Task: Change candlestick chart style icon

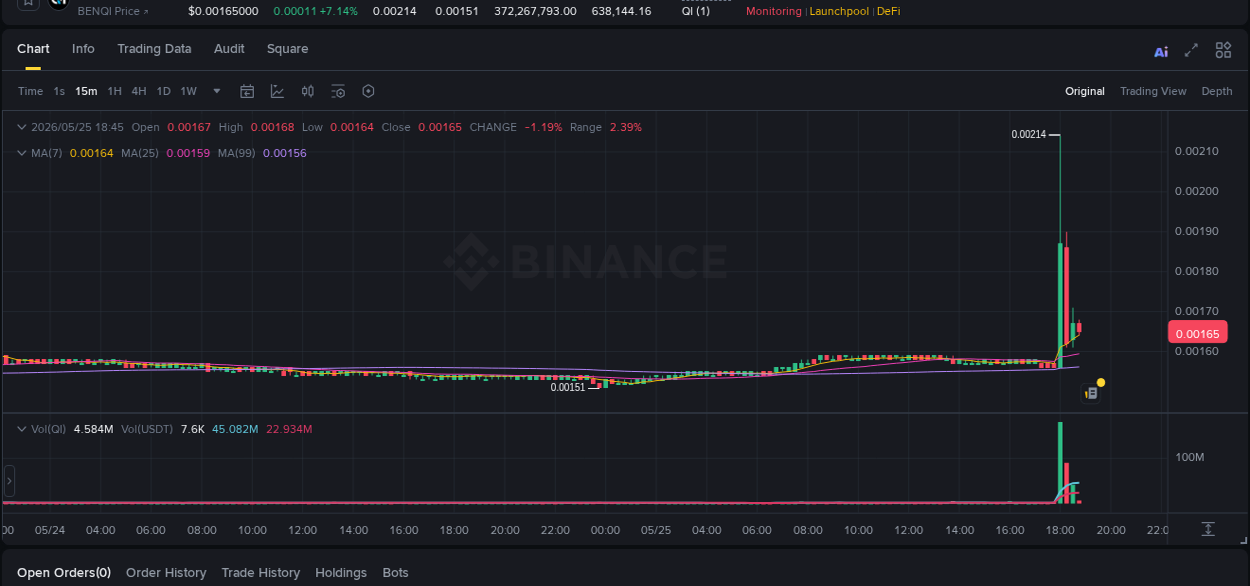Action: [x=308, y=91]
